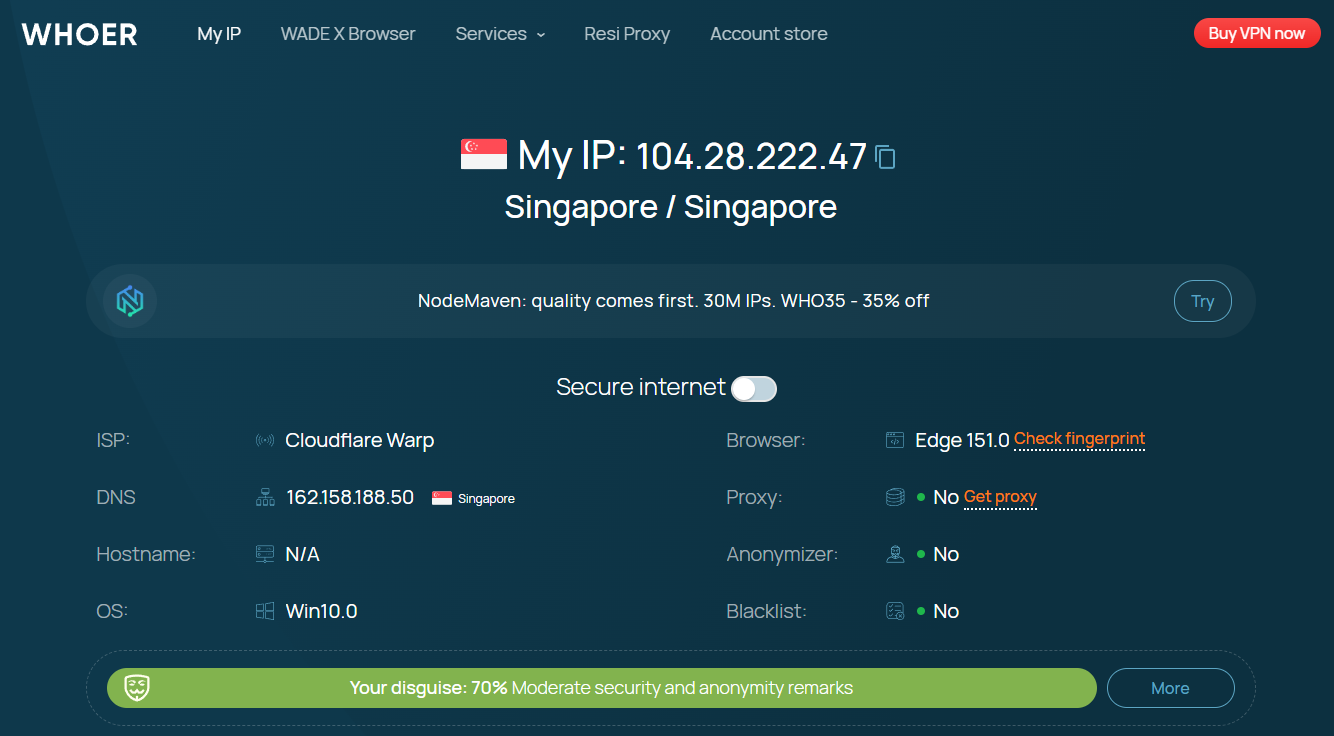The height and width of the screenshot is (736, 1334).
Task: Click the Singapore / Singapore location text
Action: [671, 207]
